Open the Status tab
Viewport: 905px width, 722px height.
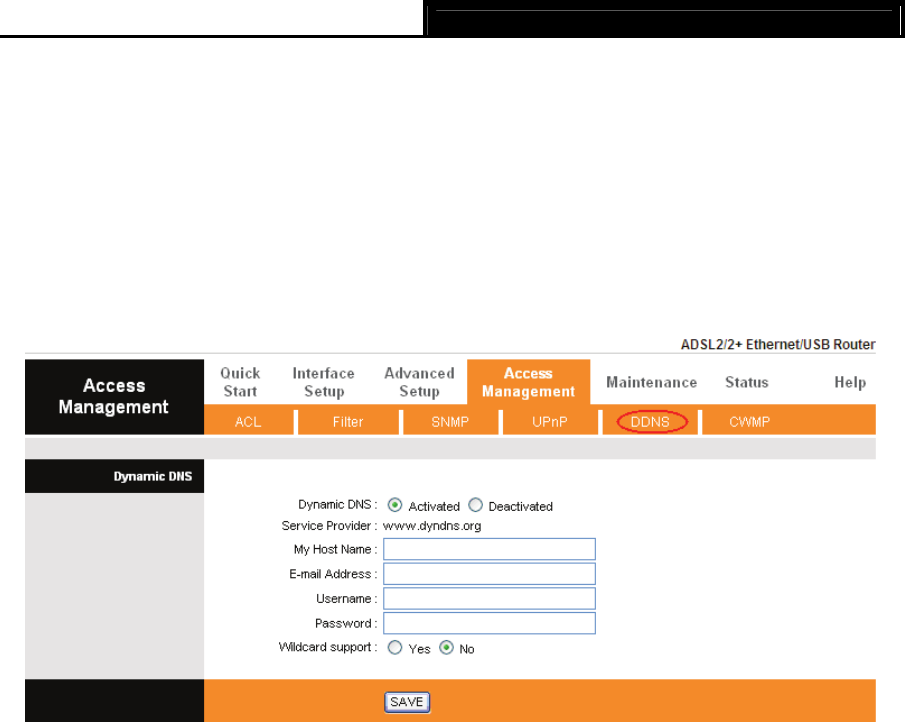747,382
